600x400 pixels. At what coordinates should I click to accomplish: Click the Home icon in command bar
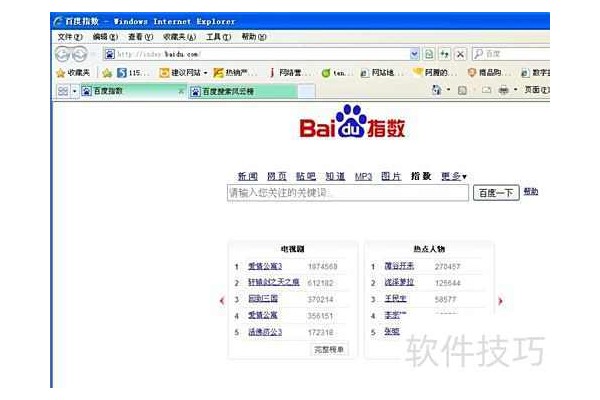(x=436, y=90)
